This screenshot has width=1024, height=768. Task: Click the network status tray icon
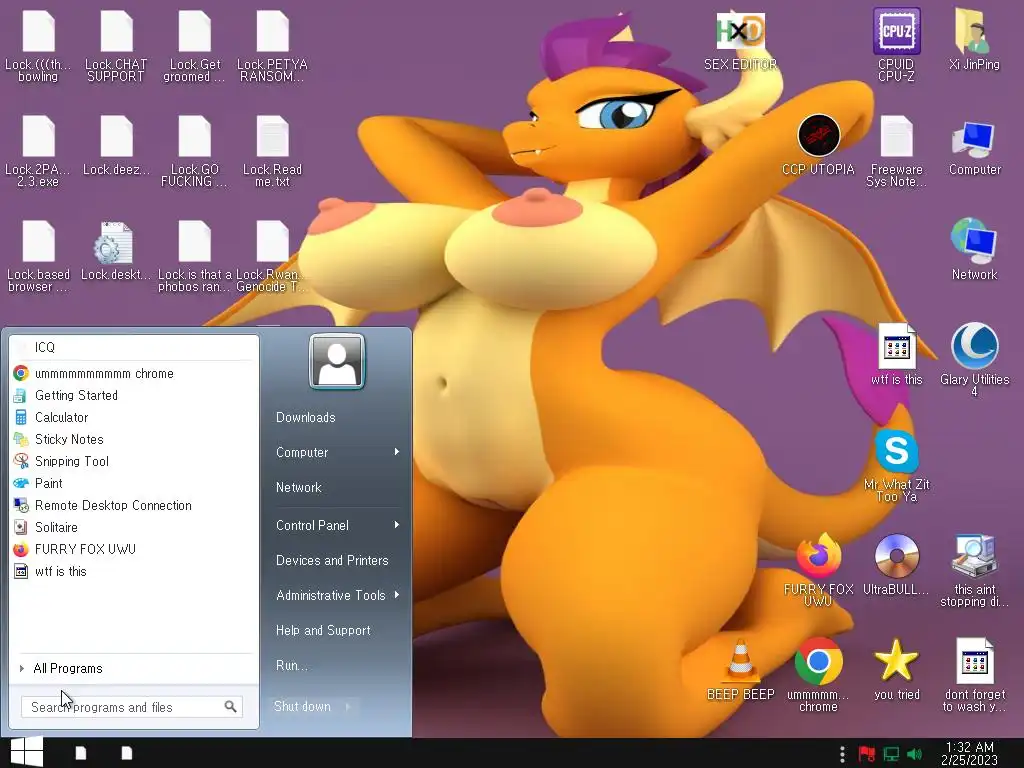tap(891, 754)
